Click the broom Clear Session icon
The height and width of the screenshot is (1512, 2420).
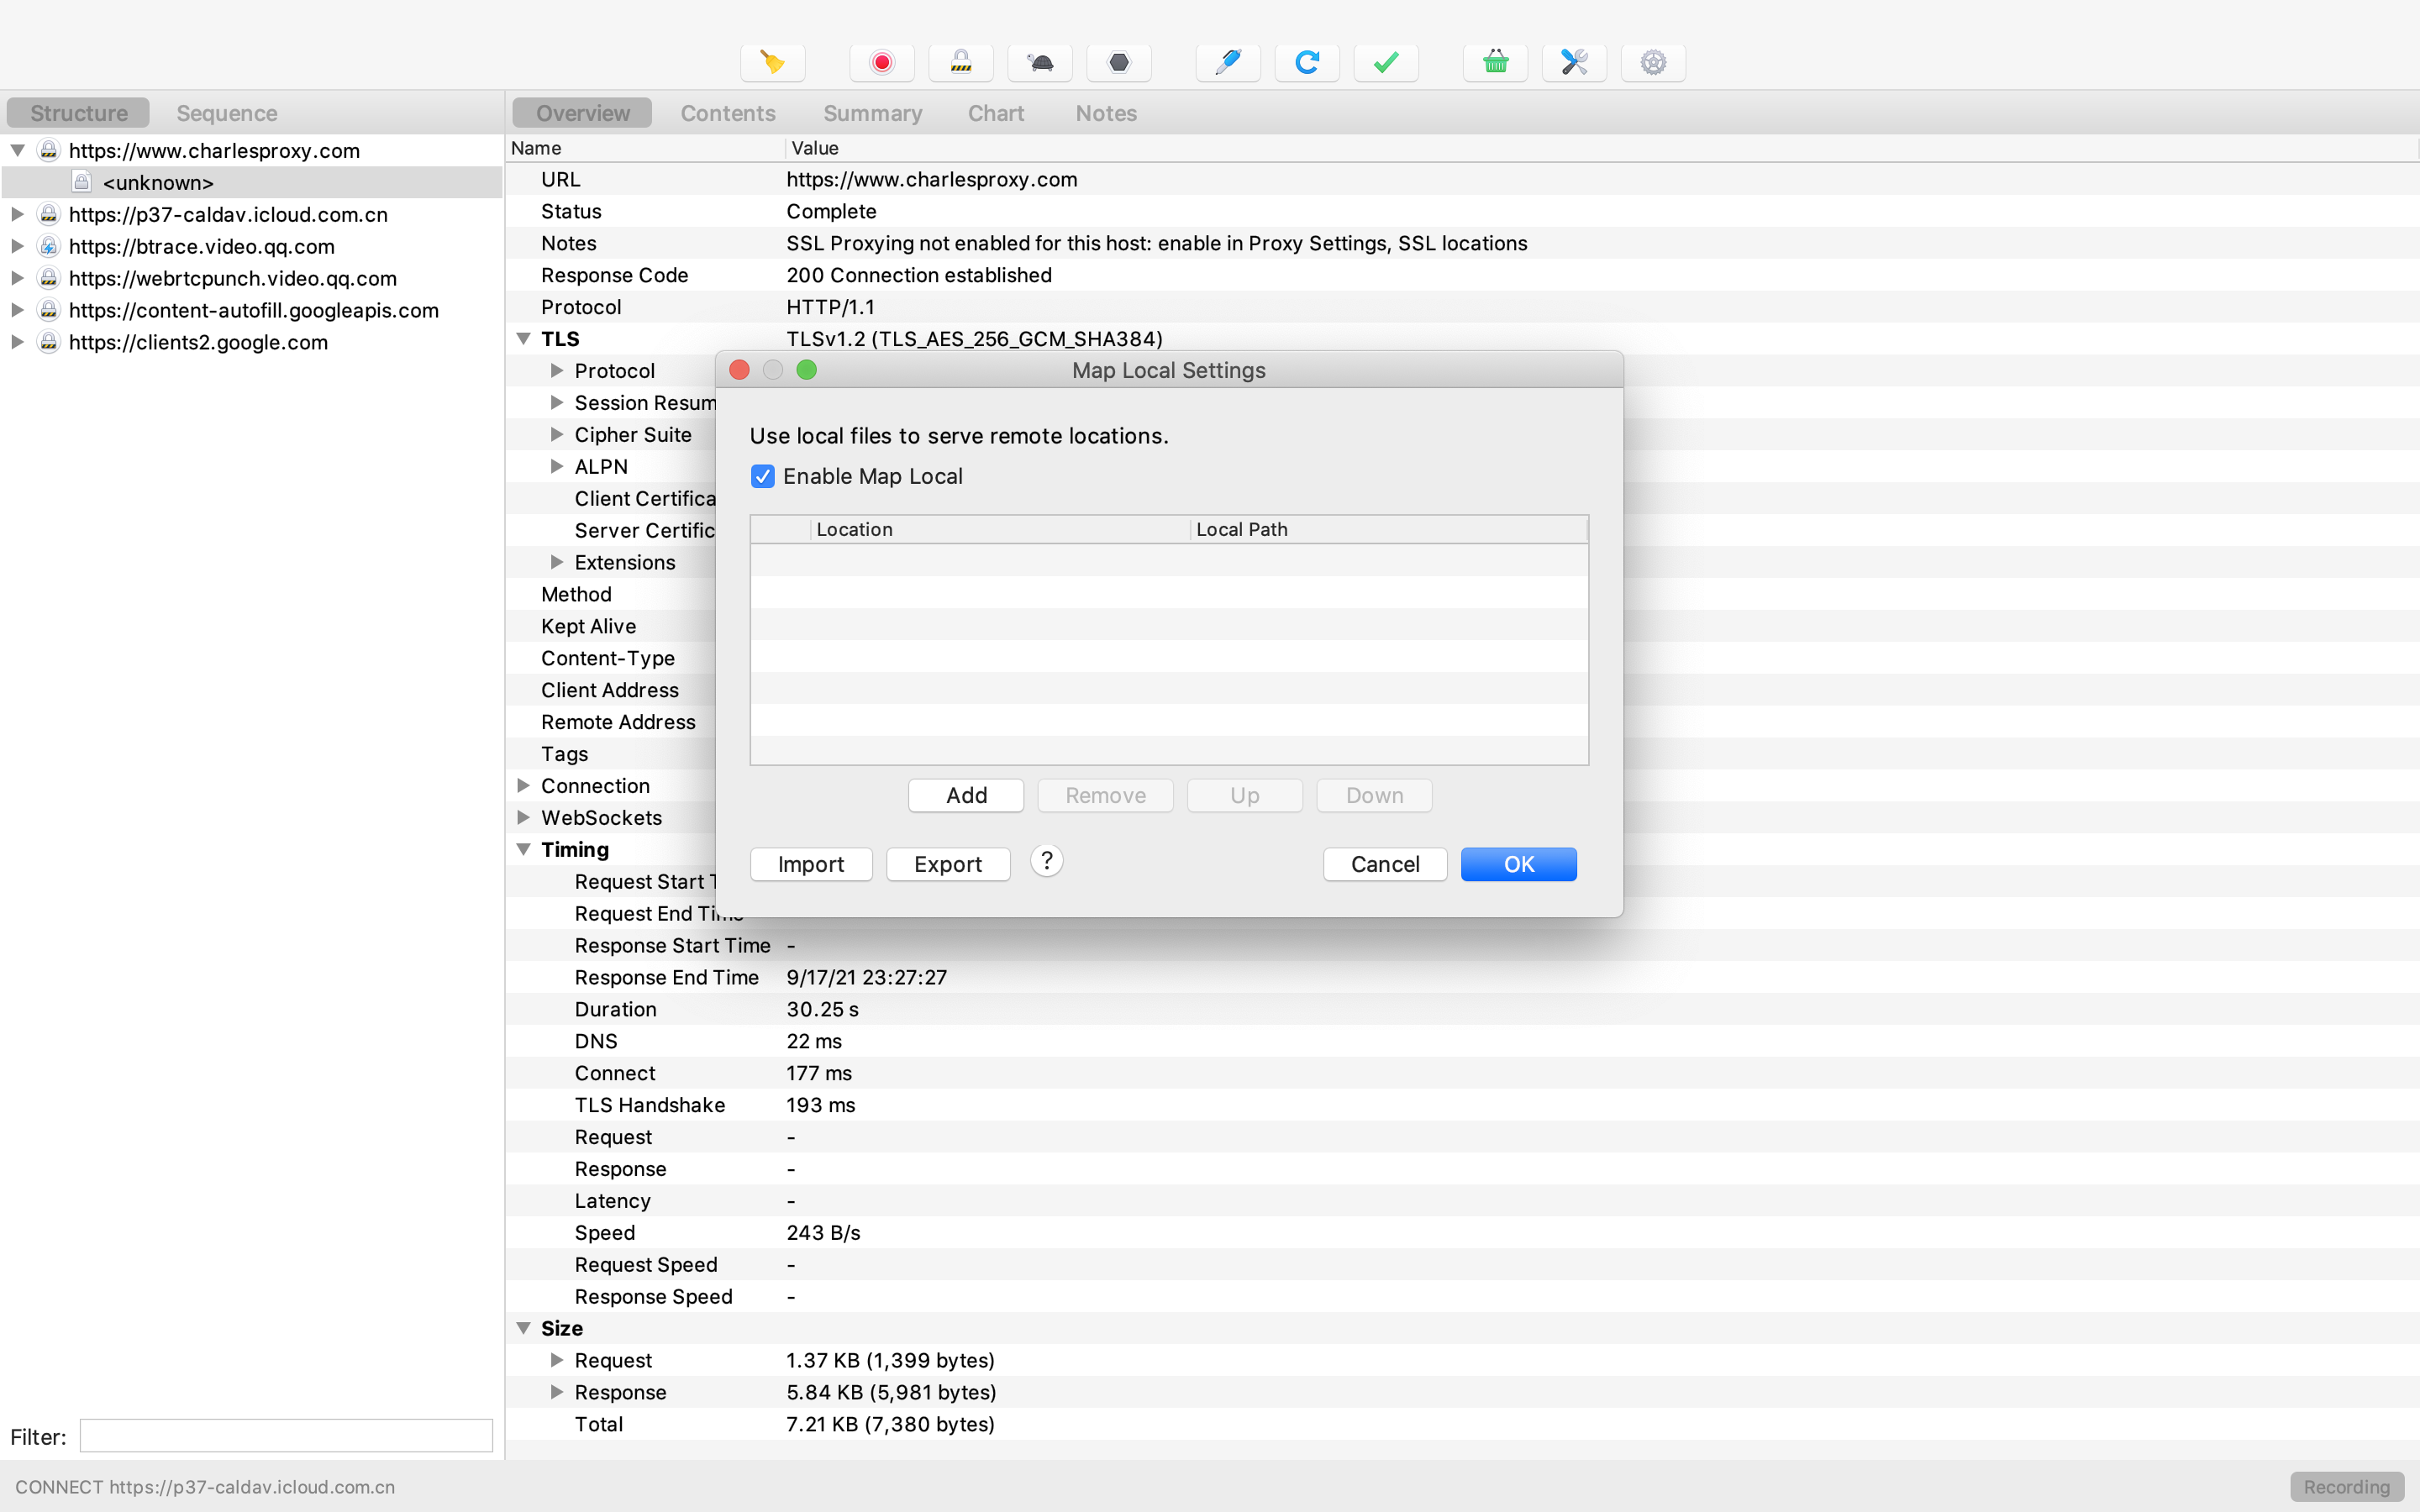(772, 62)
